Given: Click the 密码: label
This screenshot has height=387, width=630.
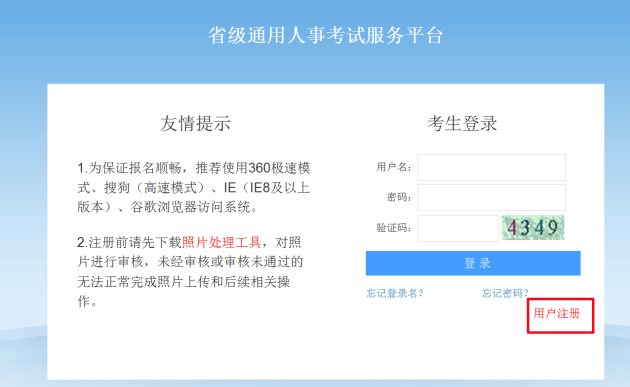Looking at the screenshot, I should click(x=399, y=197).
